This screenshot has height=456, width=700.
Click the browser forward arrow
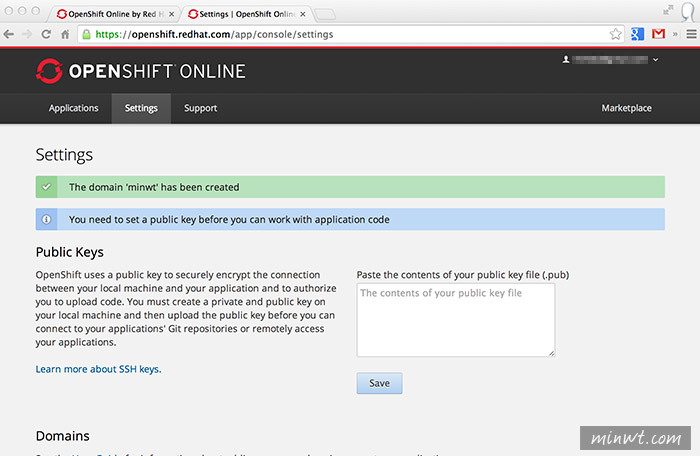[x=27, y=34]
